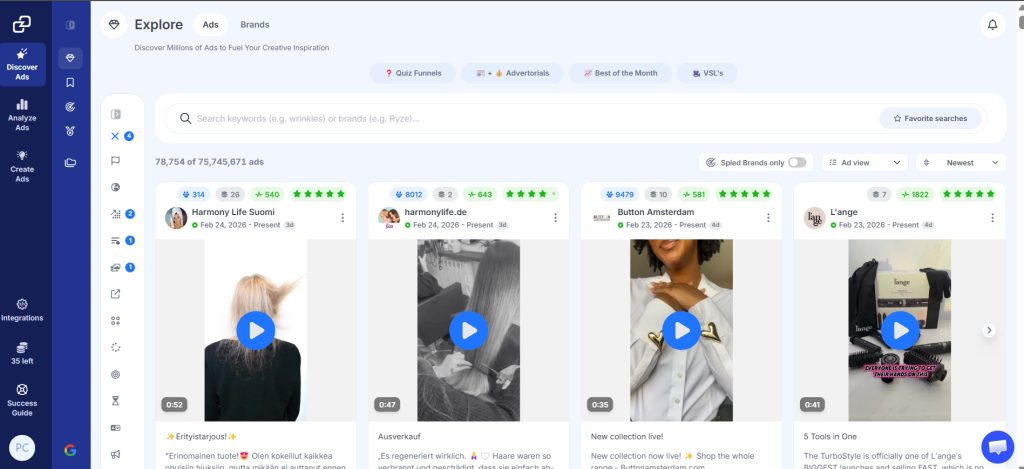The image size is (1024, 469).
Task: Open Favorite searches
Action: point(930,118)
